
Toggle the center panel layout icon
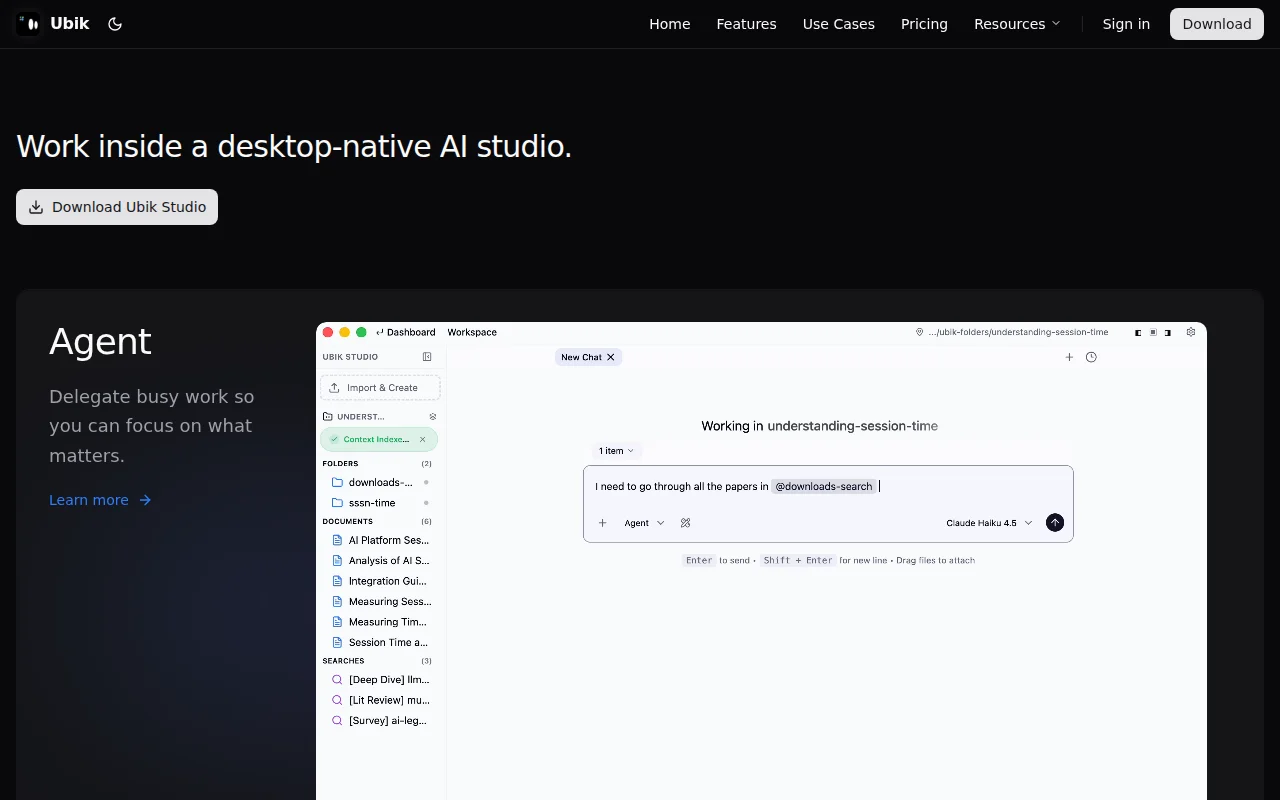coord(1153,332)
